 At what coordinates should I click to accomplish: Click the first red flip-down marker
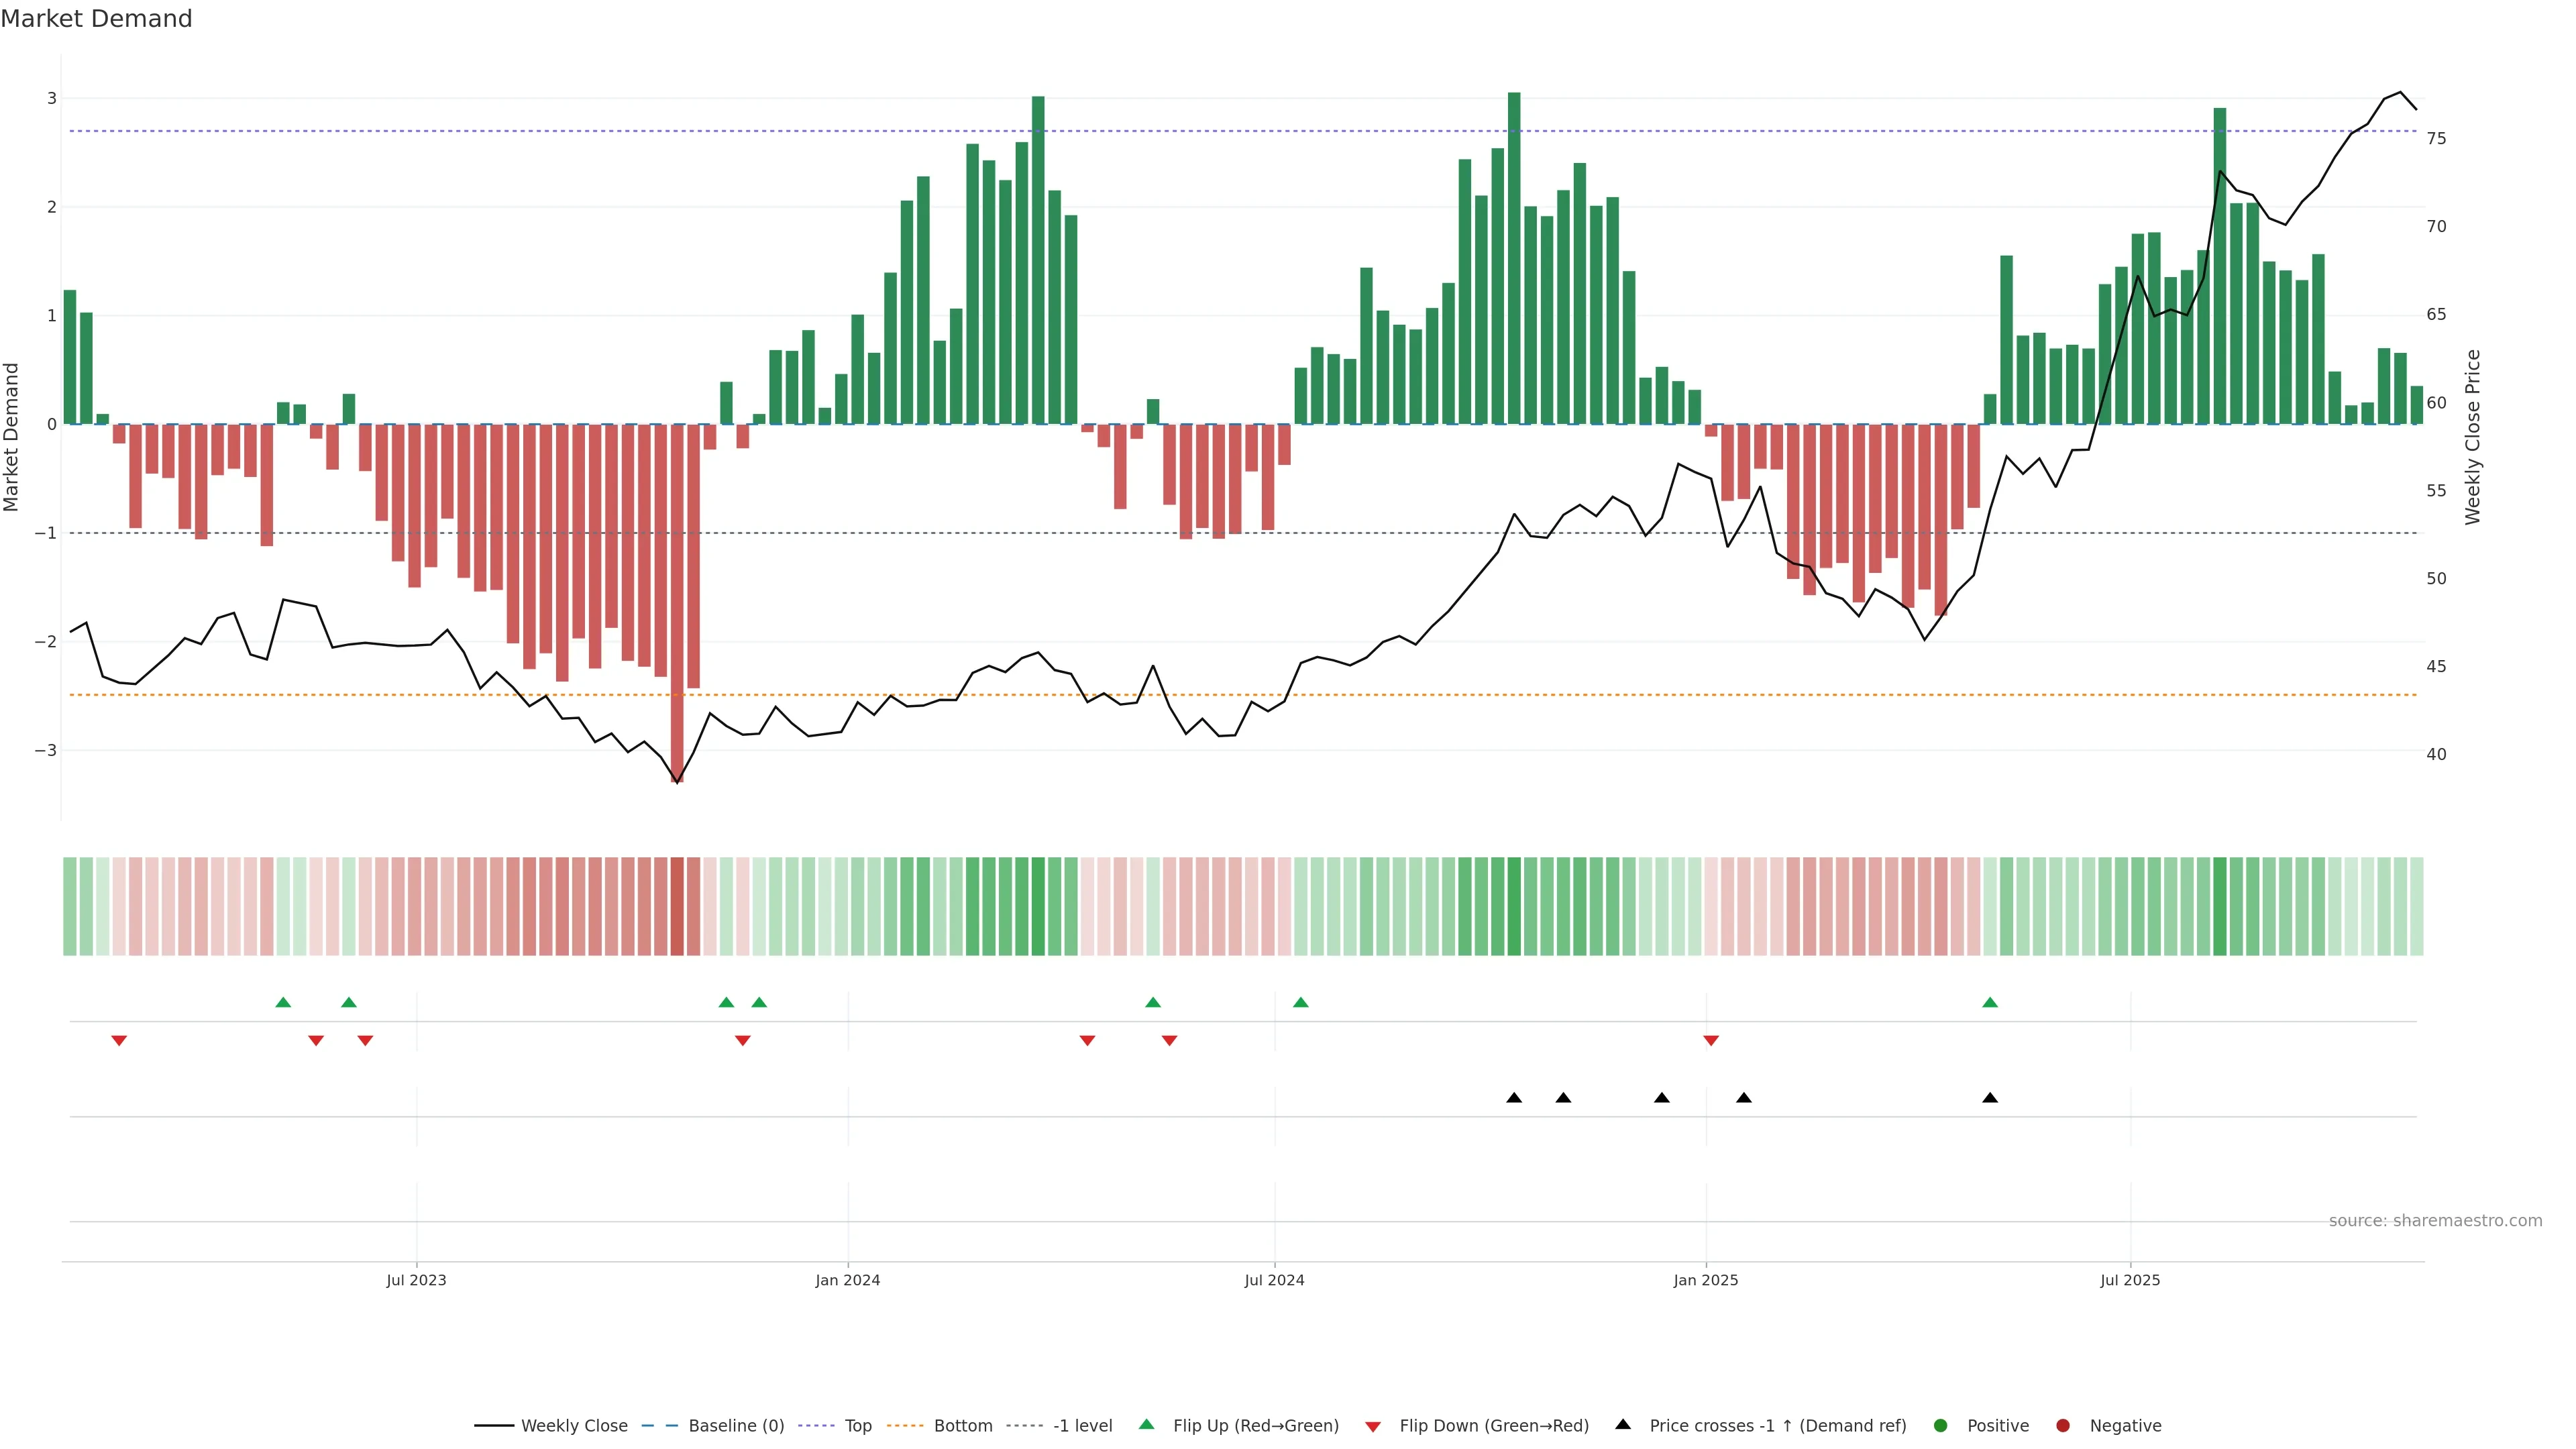[x=119, y=1041]
